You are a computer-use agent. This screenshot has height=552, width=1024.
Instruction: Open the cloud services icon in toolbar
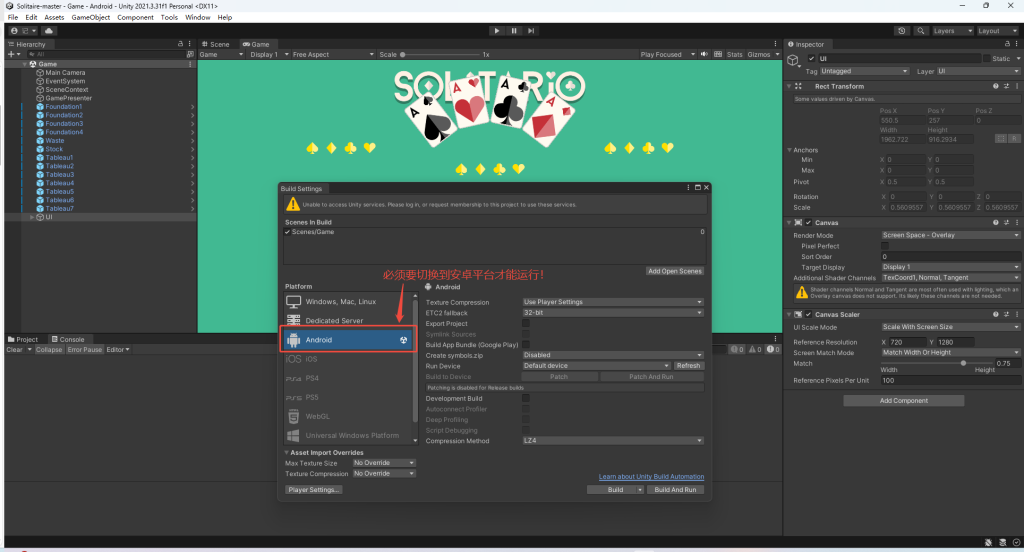click(x=48, y=31)
